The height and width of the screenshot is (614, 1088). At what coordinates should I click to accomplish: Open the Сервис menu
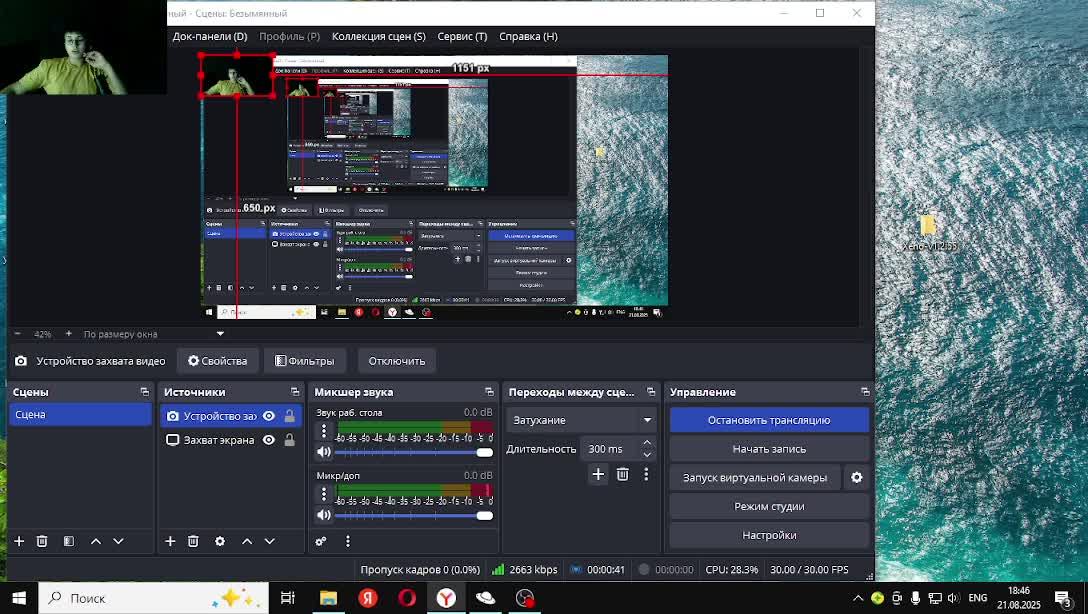462,36
